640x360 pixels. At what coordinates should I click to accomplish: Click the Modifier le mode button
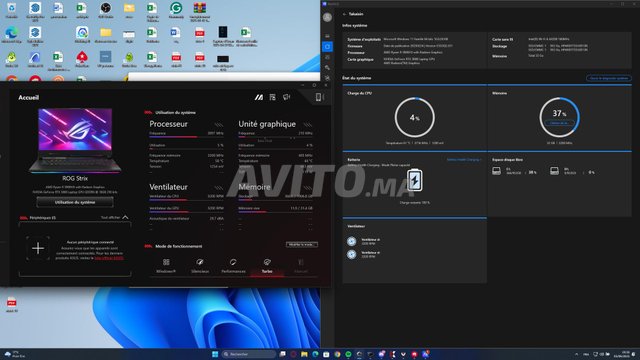pos(302,244)
